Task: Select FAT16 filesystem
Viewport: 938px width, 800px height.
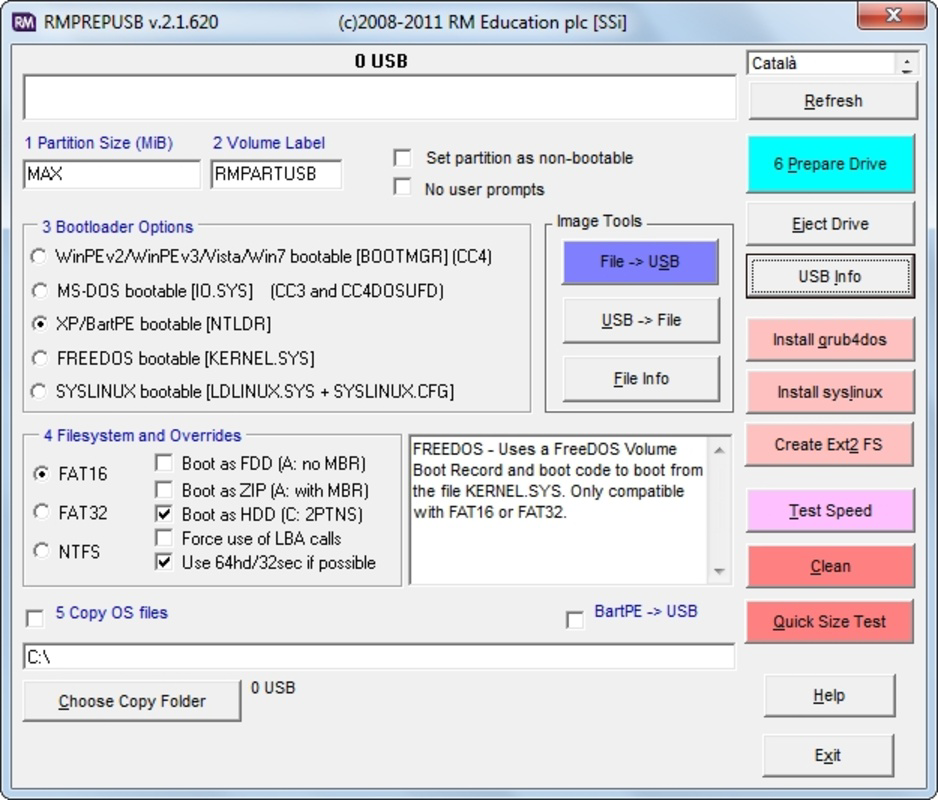Action: coord(41,473)
